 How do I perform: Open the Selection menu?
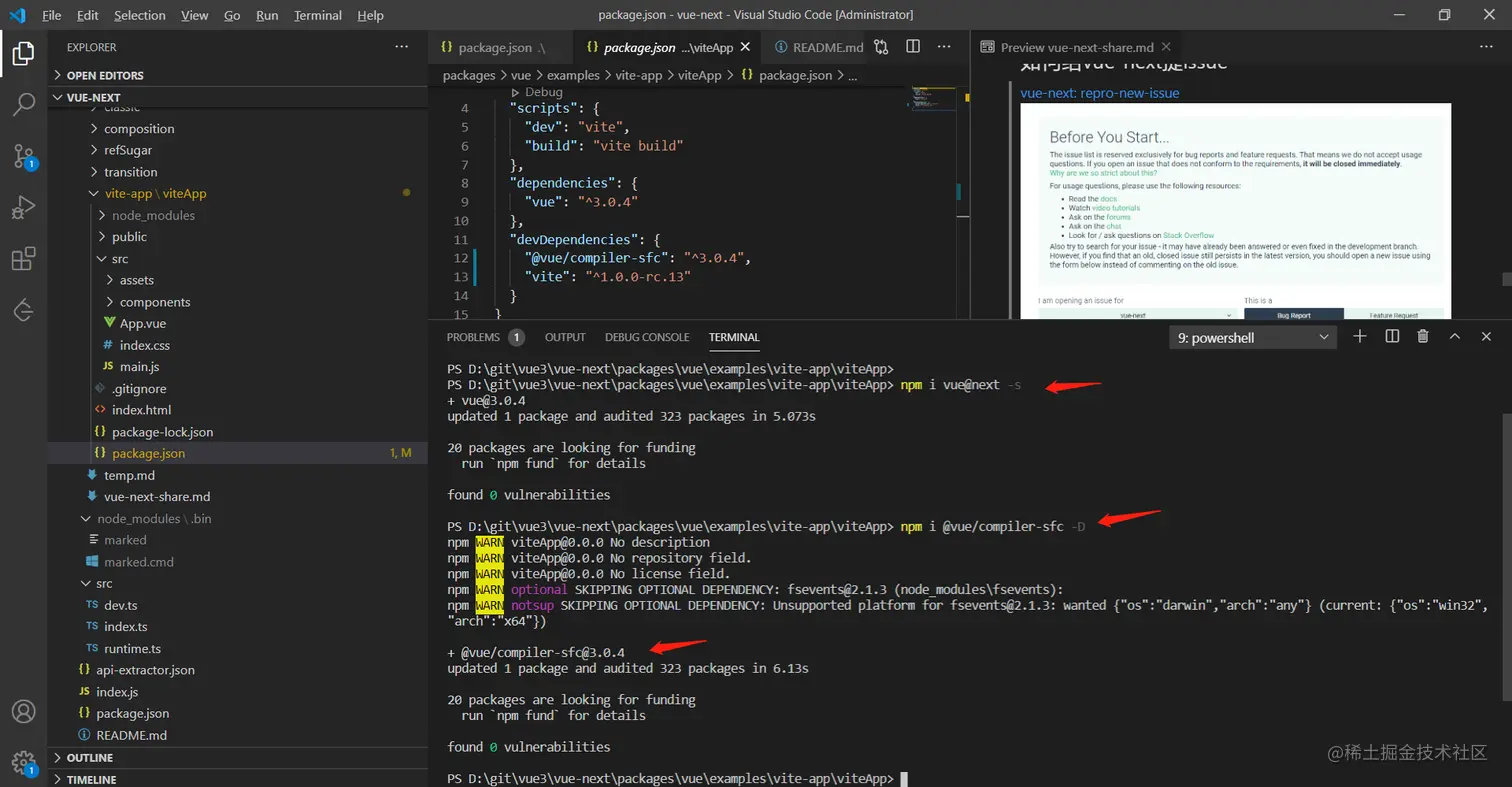[x=140, y=15]
